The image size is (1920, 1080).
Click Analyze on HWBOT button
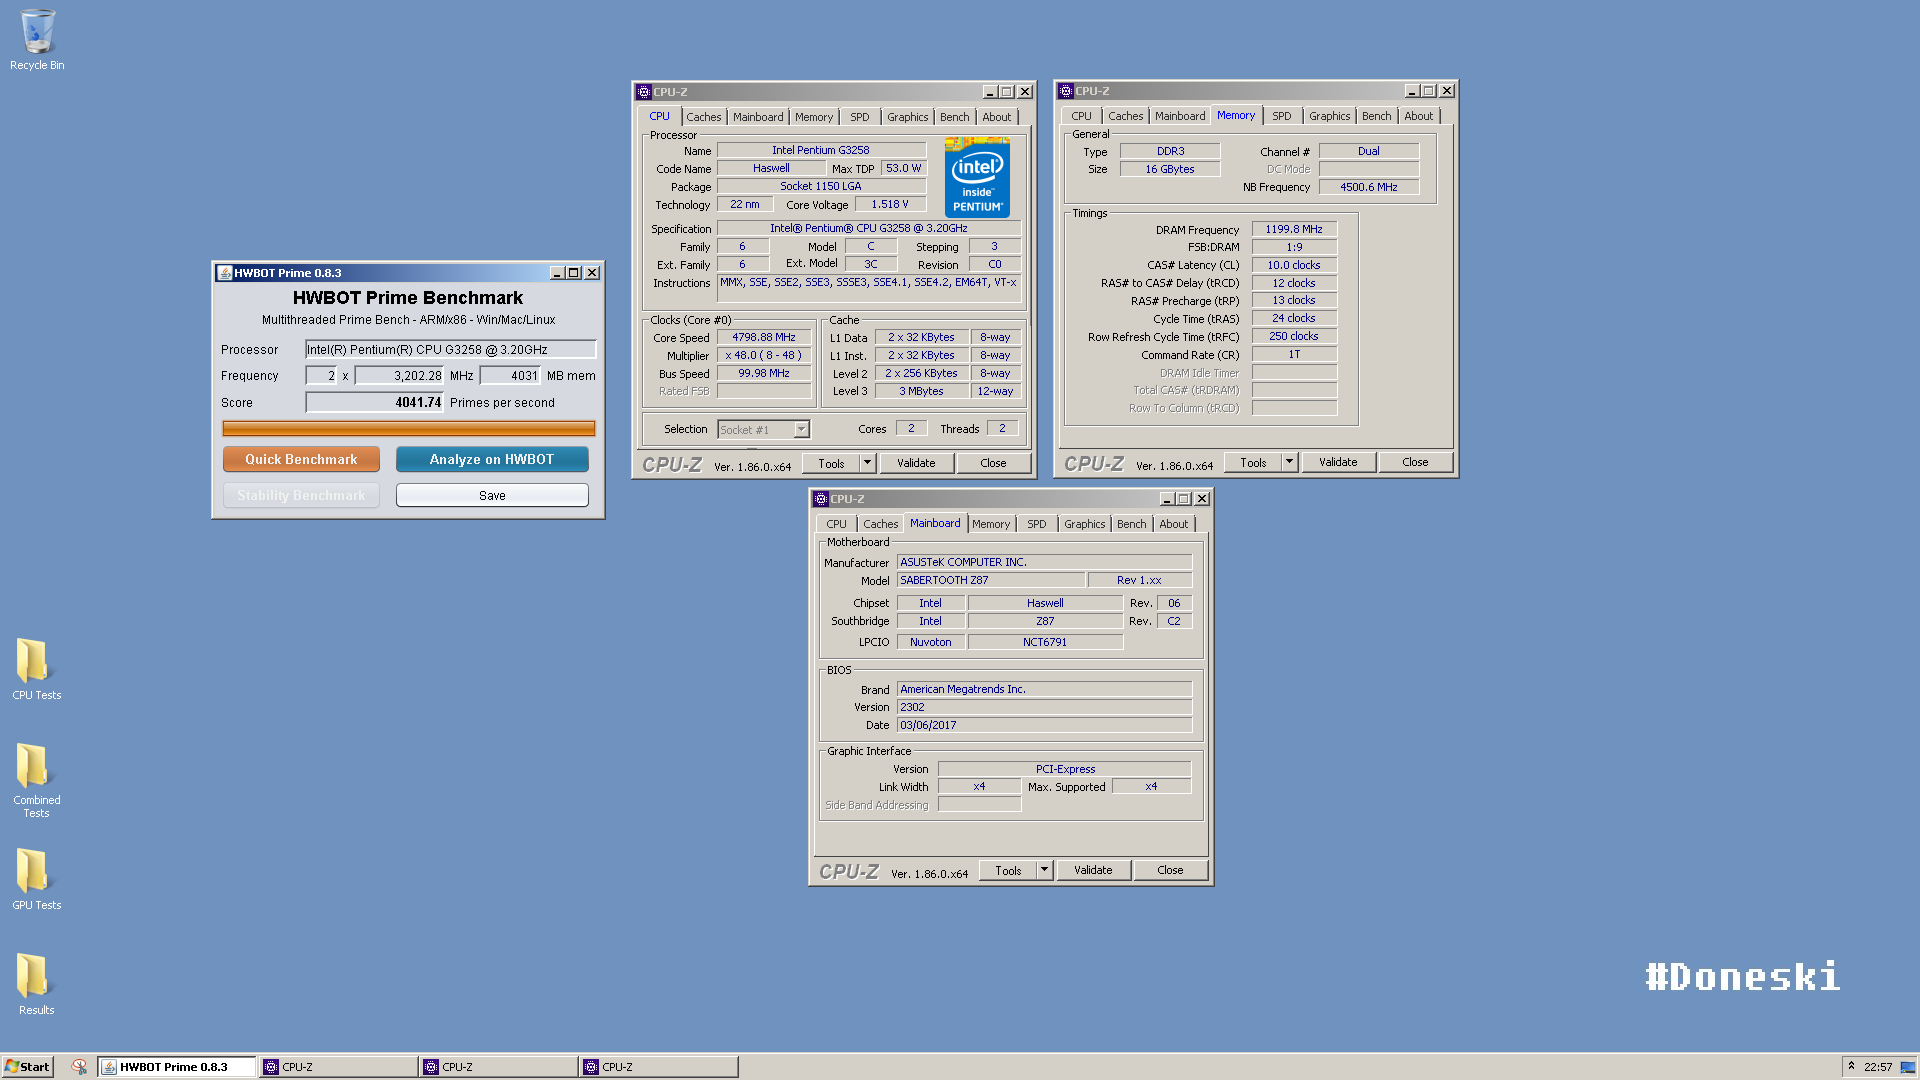point(492,459)
